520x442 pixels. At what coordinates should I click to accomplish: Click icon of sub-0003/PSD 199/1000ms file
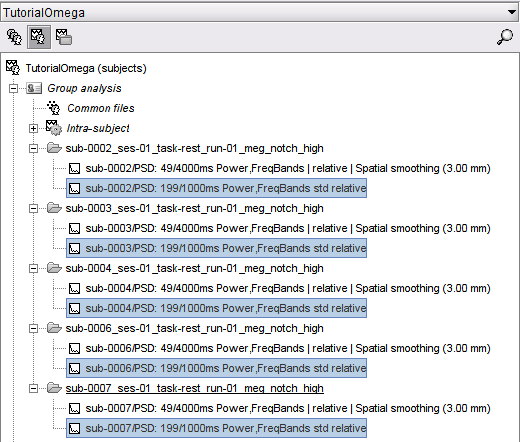[x=74, y=248]
